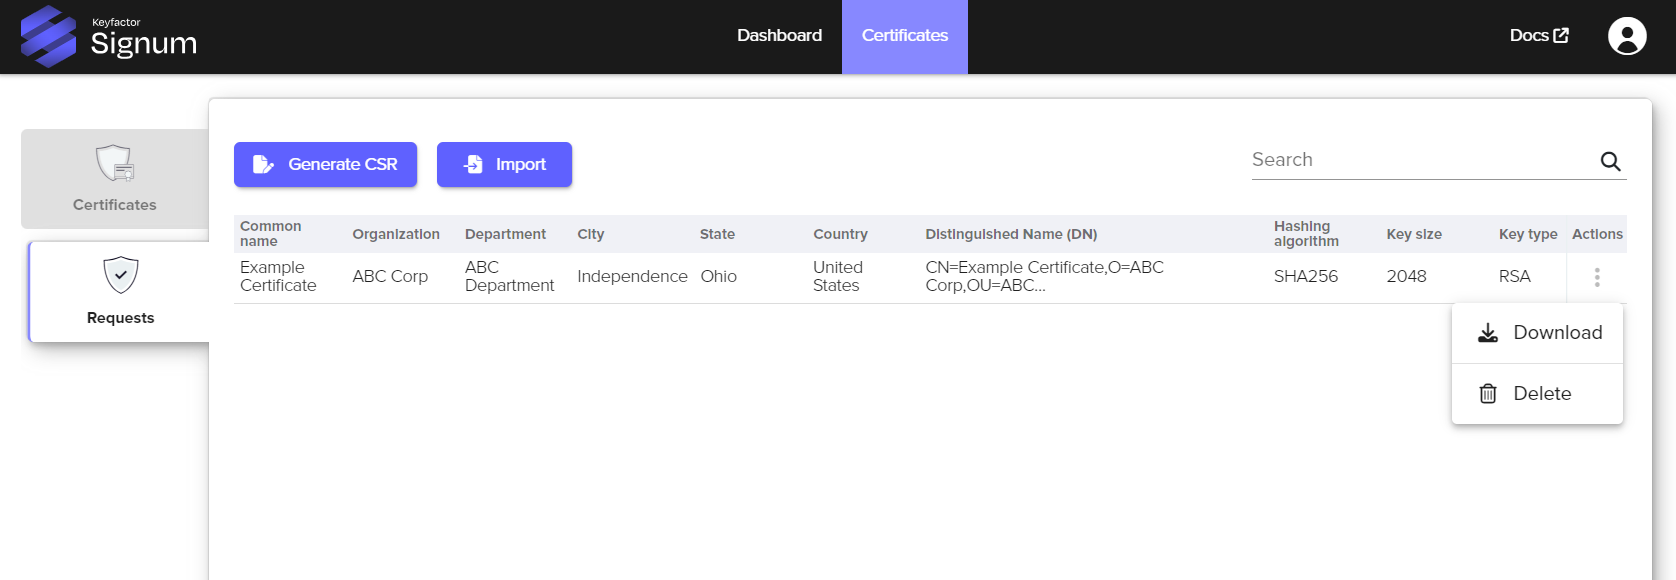Click the download icon in actions menu
1676x580 pixels.
pyautogui.click(x=1488, y=333)
